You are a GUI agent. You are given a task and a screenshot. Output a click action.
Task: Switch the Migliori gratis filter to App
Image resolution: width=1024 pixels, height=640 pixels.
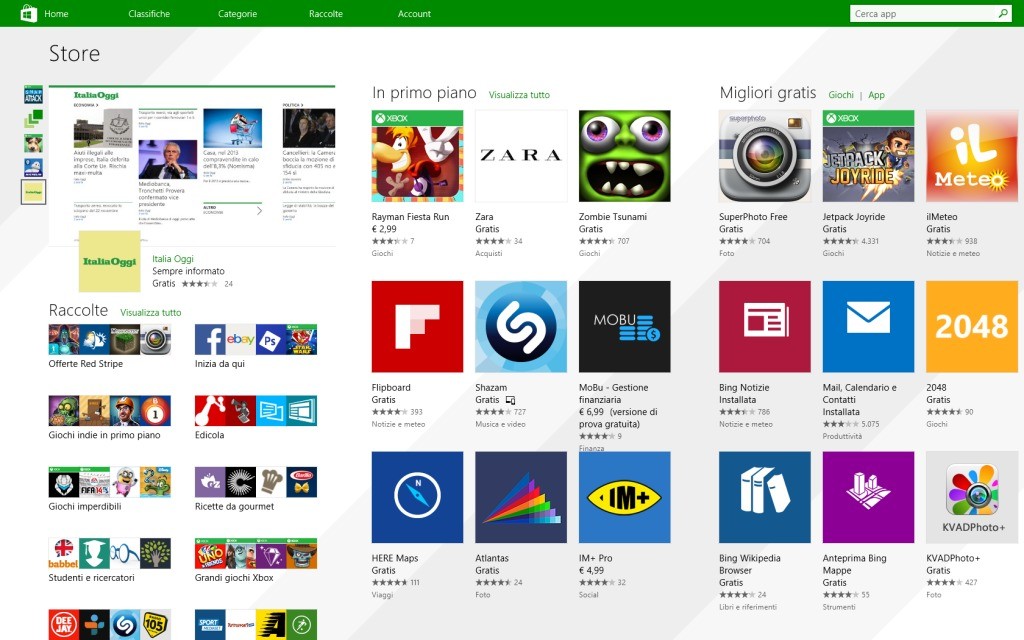click(x=876, y=94)
